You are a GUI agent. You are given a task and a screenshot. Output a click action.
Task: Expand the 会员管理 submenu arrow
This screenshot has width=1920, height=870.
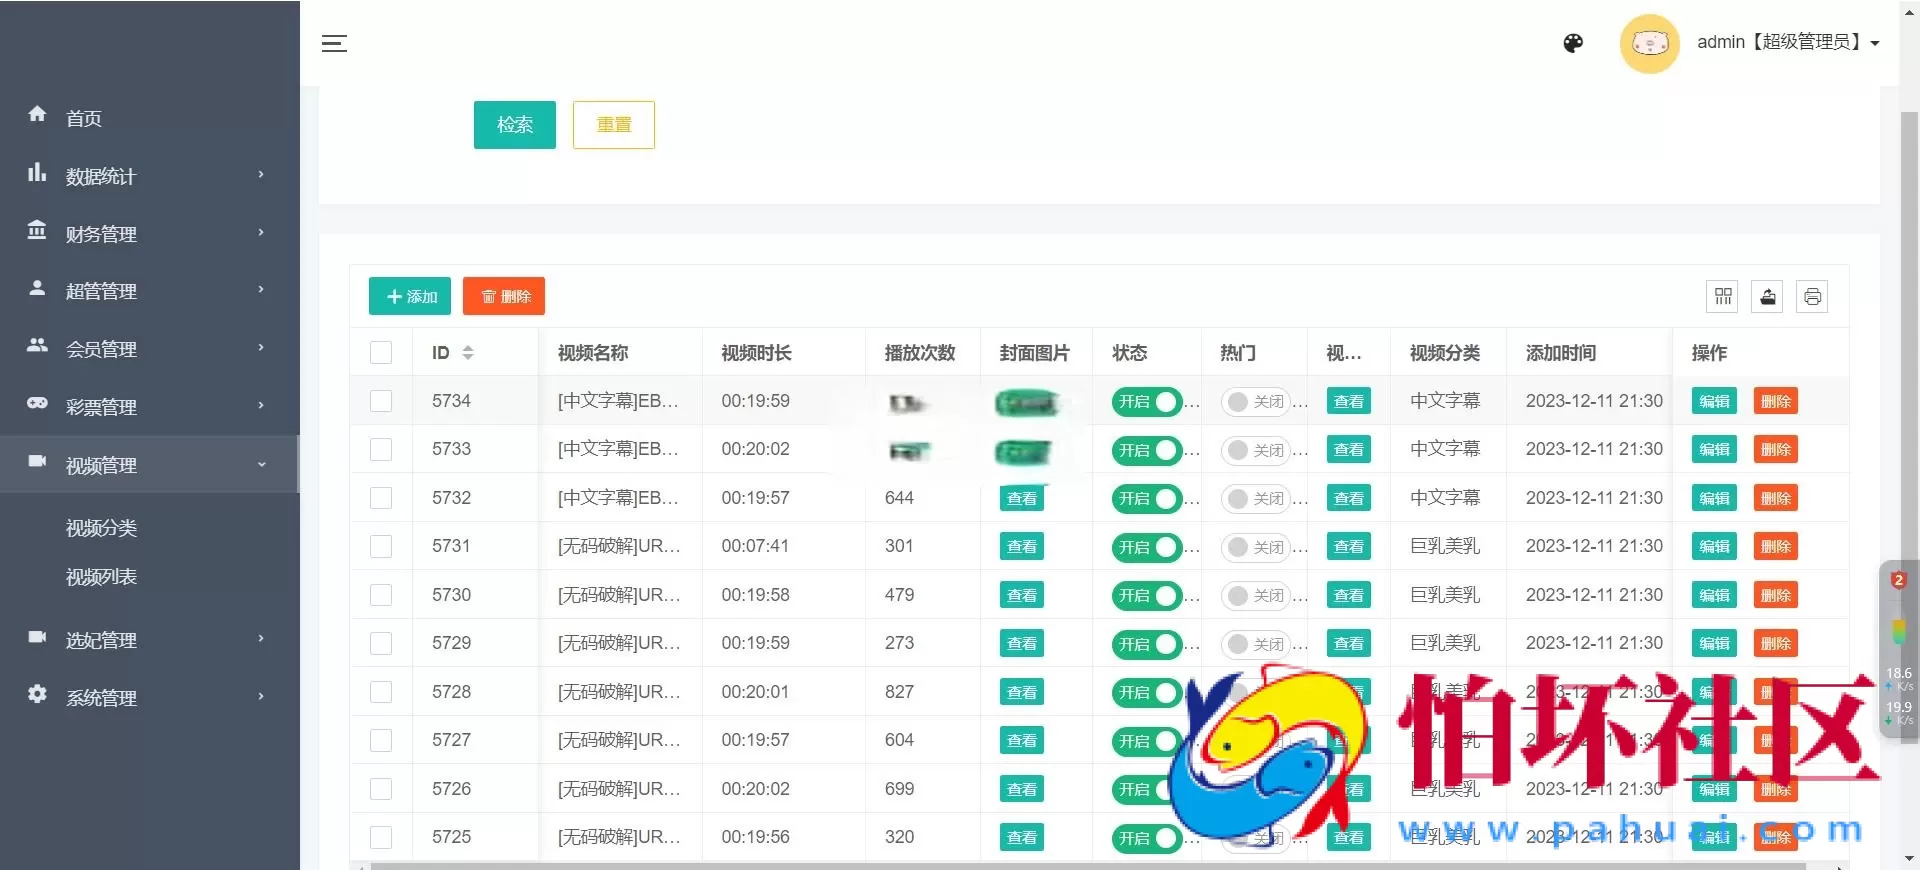(x=261, y=347)
